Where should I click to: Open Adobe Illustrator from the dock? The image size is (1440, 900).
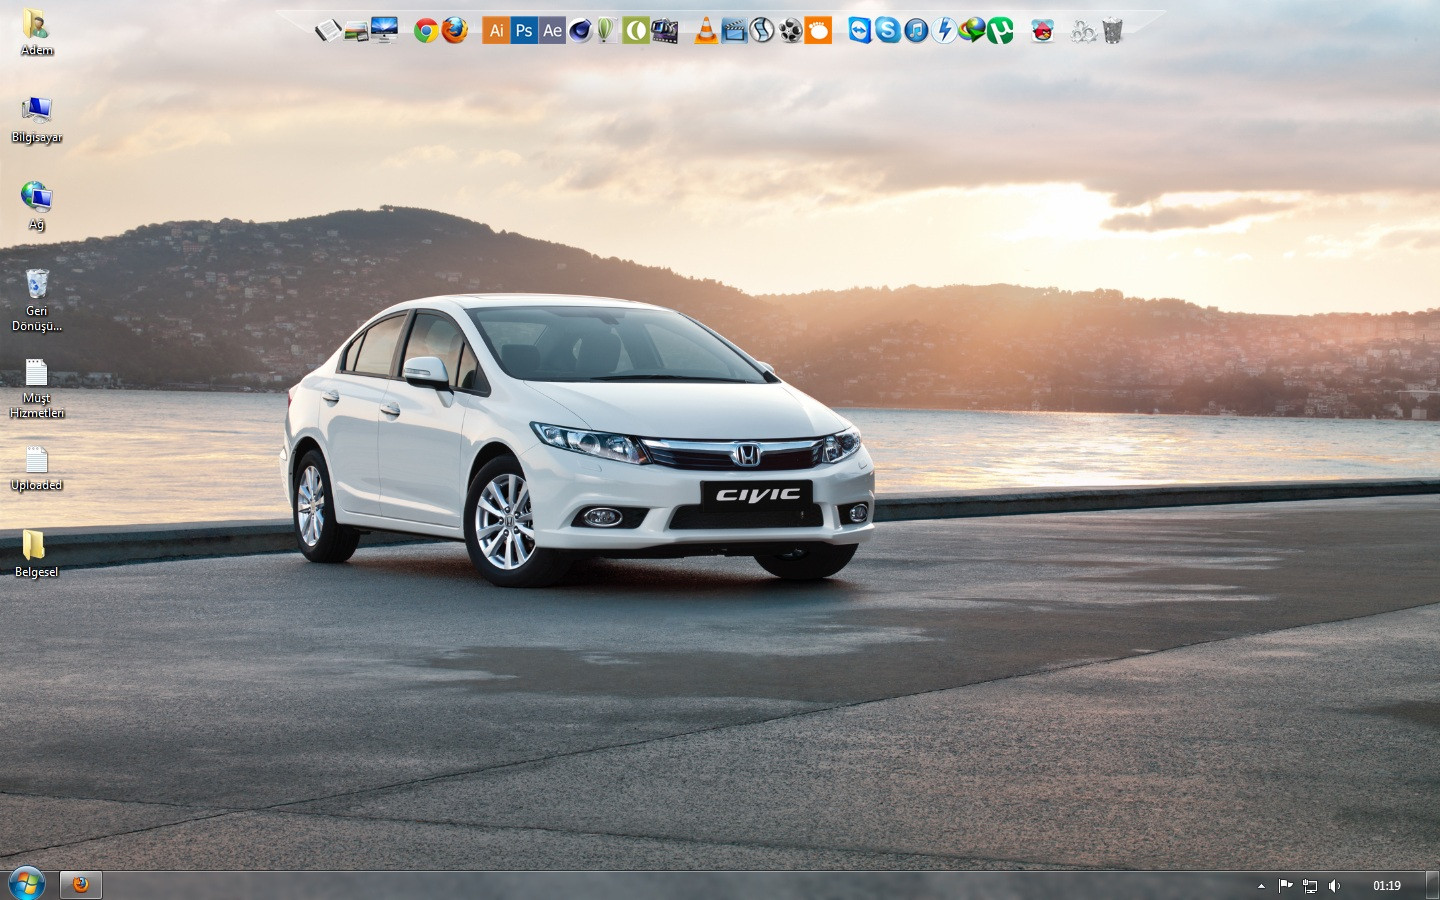pyautogui.click(x=496, y=31)
